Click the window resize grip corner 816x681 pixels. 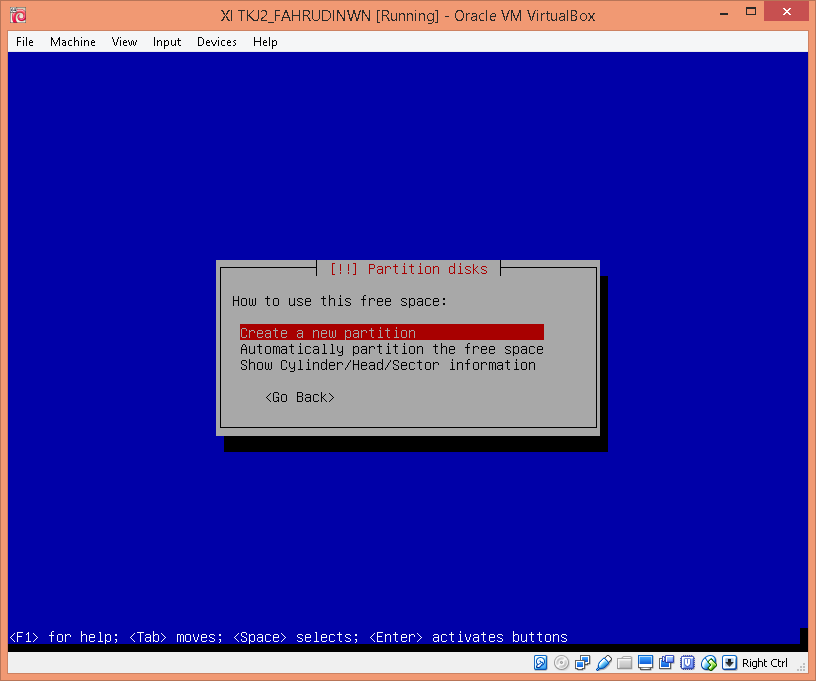pyautogui.click(x=802, y=667)
